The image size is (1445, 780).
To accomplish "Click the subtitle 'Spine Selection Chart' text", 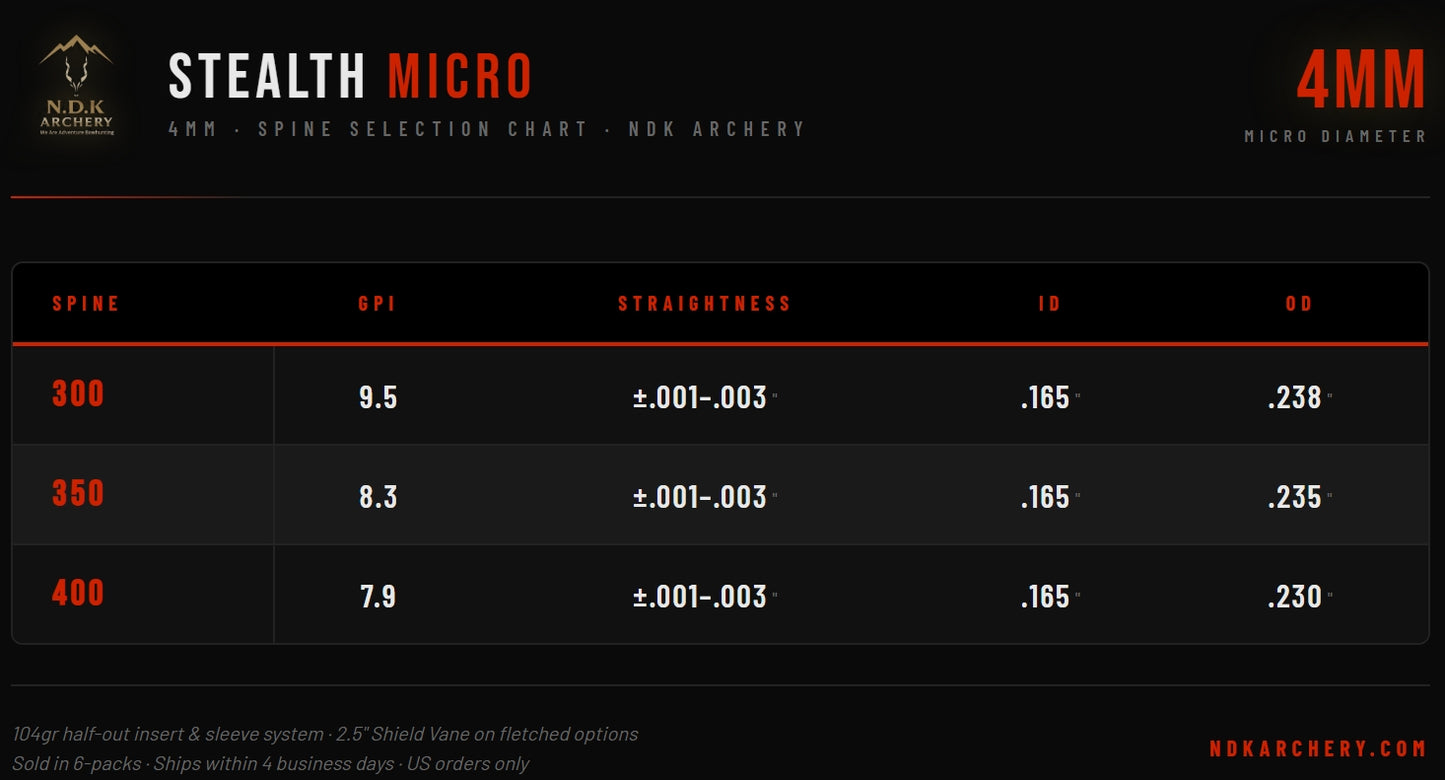I will coord(423,129).
